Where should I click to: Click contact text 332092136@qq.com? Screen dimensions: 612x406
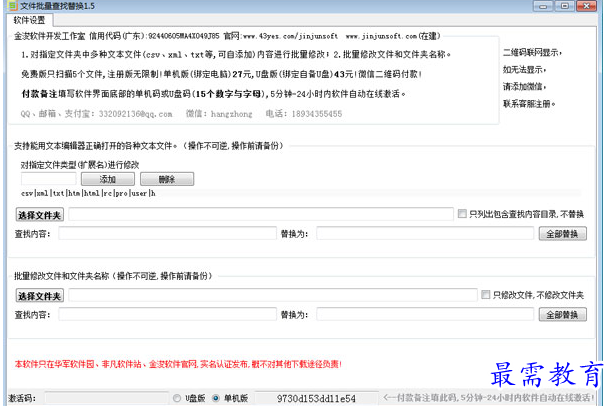pos(135,114)
